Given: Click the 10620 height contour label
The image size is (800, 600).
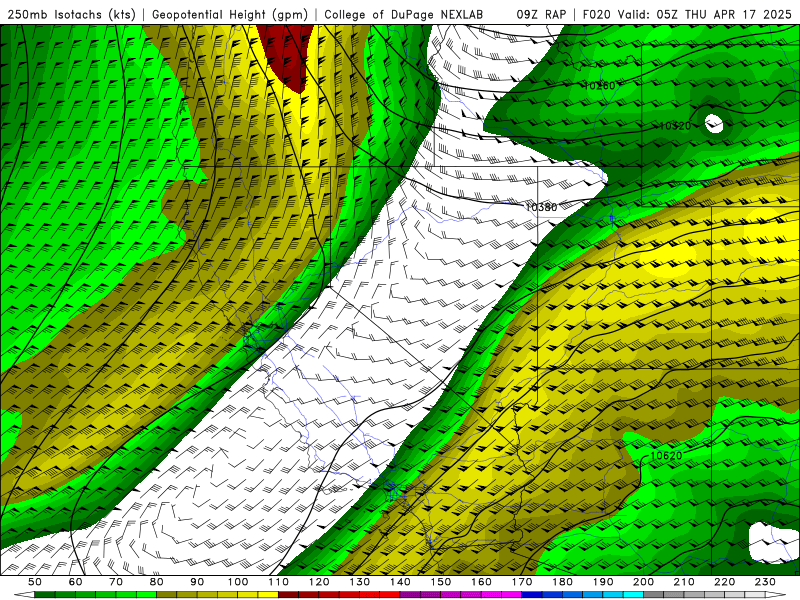Looking at the screenshot, I should 666,456.
